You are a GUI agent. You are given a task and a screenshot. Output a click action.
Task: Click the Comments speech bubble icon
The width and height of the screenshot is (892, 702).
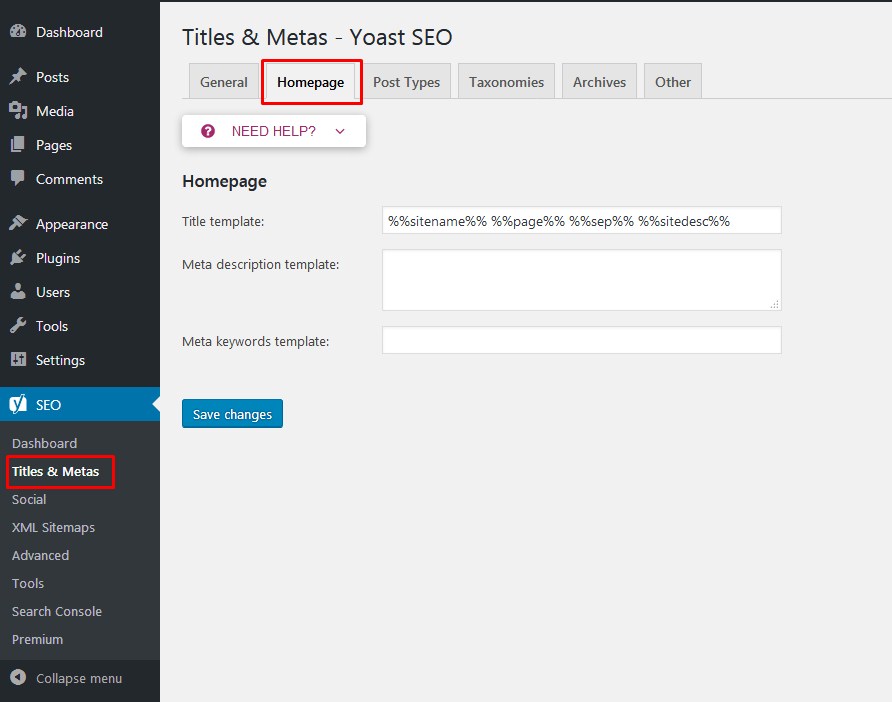[18, 178]
